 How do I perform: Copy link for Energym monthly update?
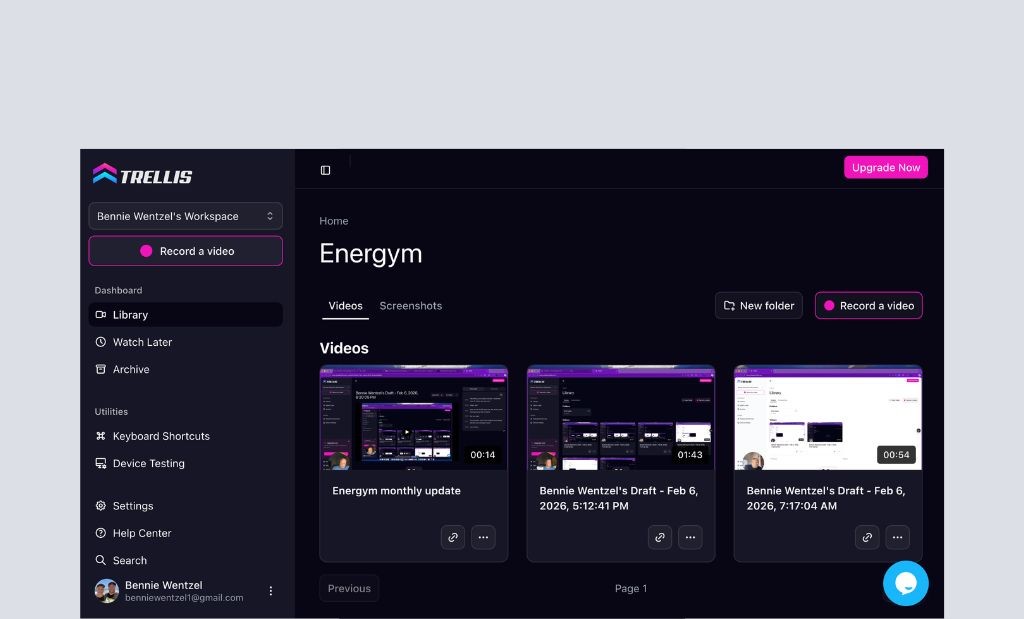click(x=453, y=537)
